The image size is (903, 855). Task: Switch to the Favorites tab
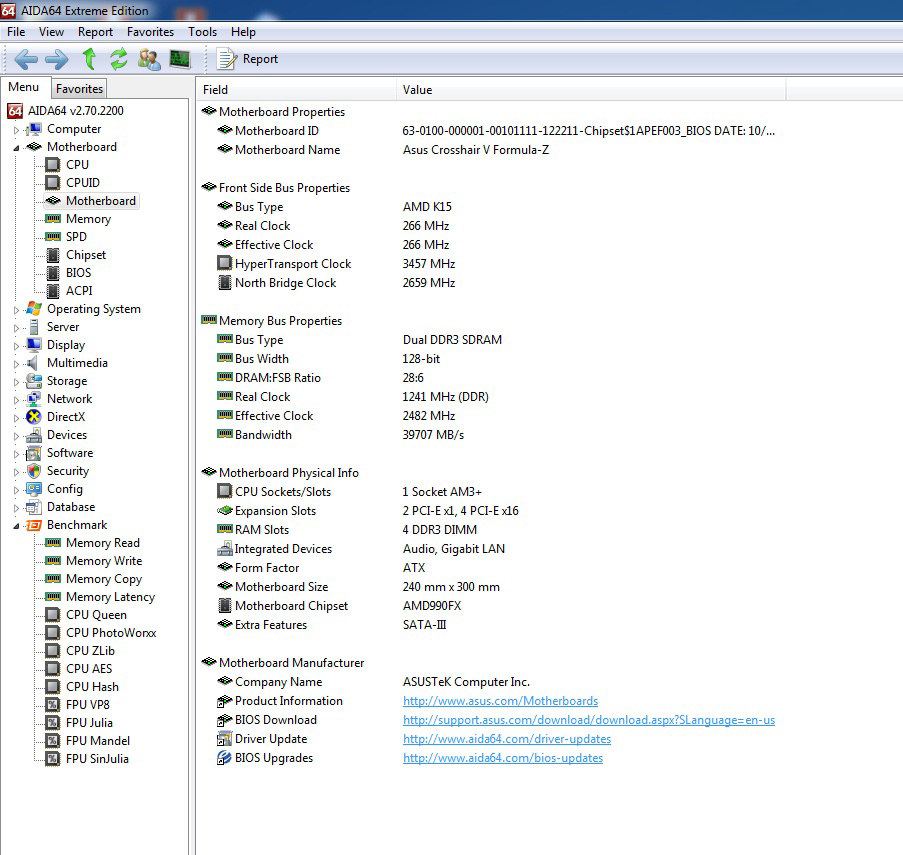79,89
